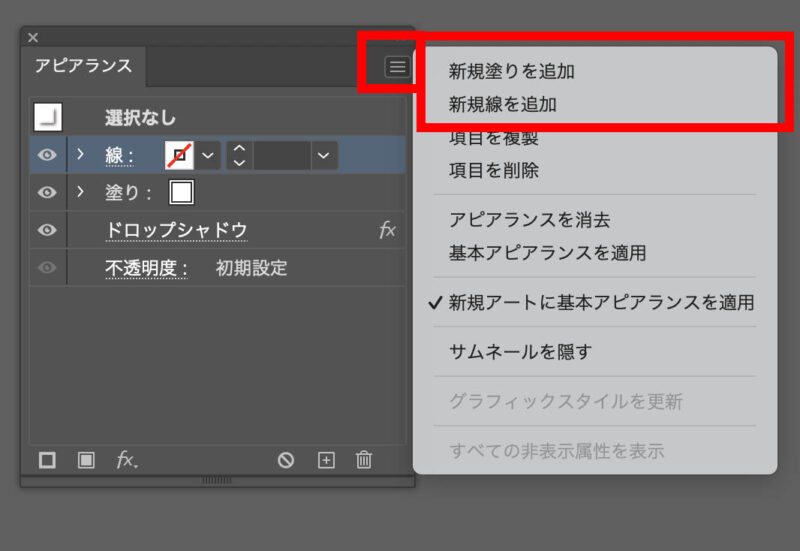This screenshot has width=800, height=551.
Task: Toggle visibility of ドロップシャドウ effect
Action: point(47,230)
